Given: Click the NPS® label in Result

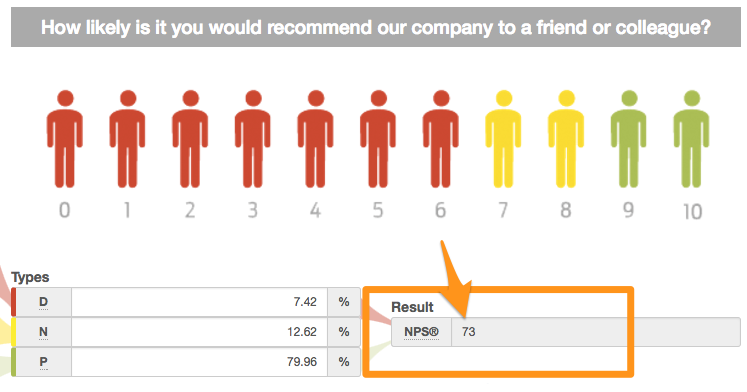Looking at the screenshot, I should tap(422, 332).
